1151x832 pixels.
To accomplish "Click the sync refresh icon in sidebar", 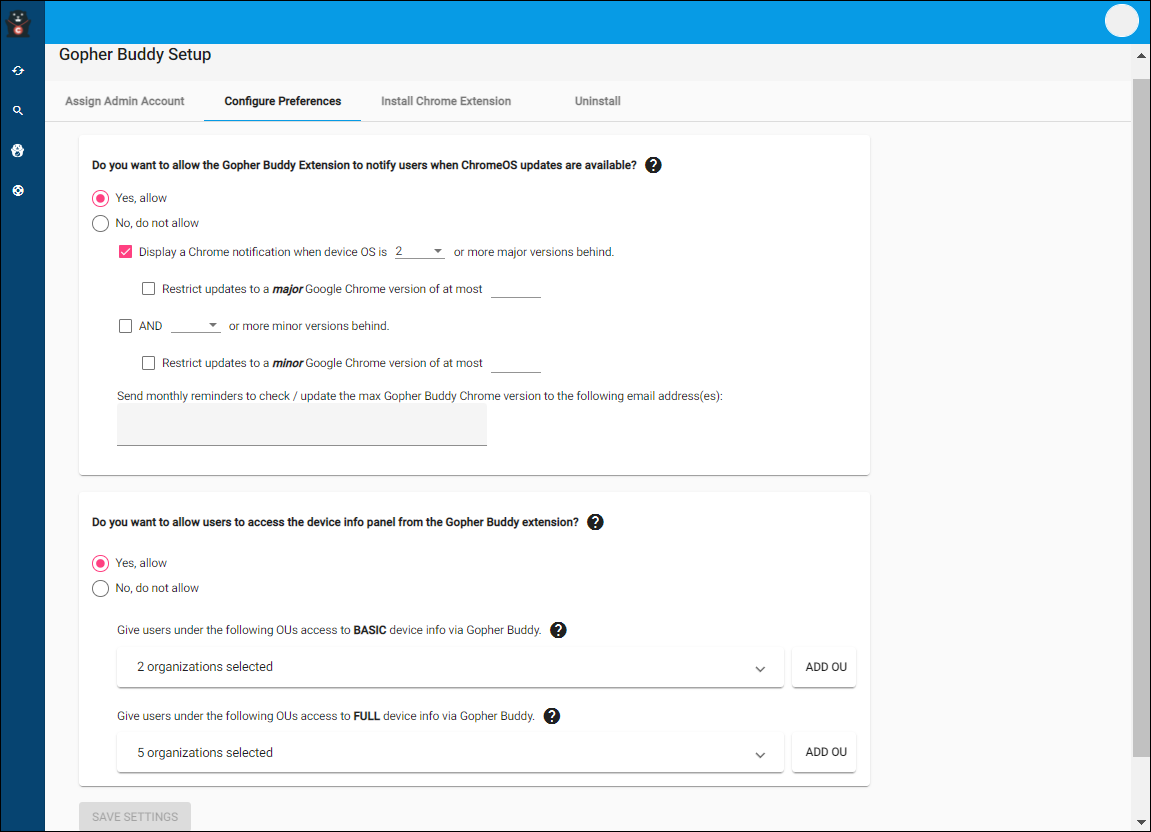I will 18,70.
